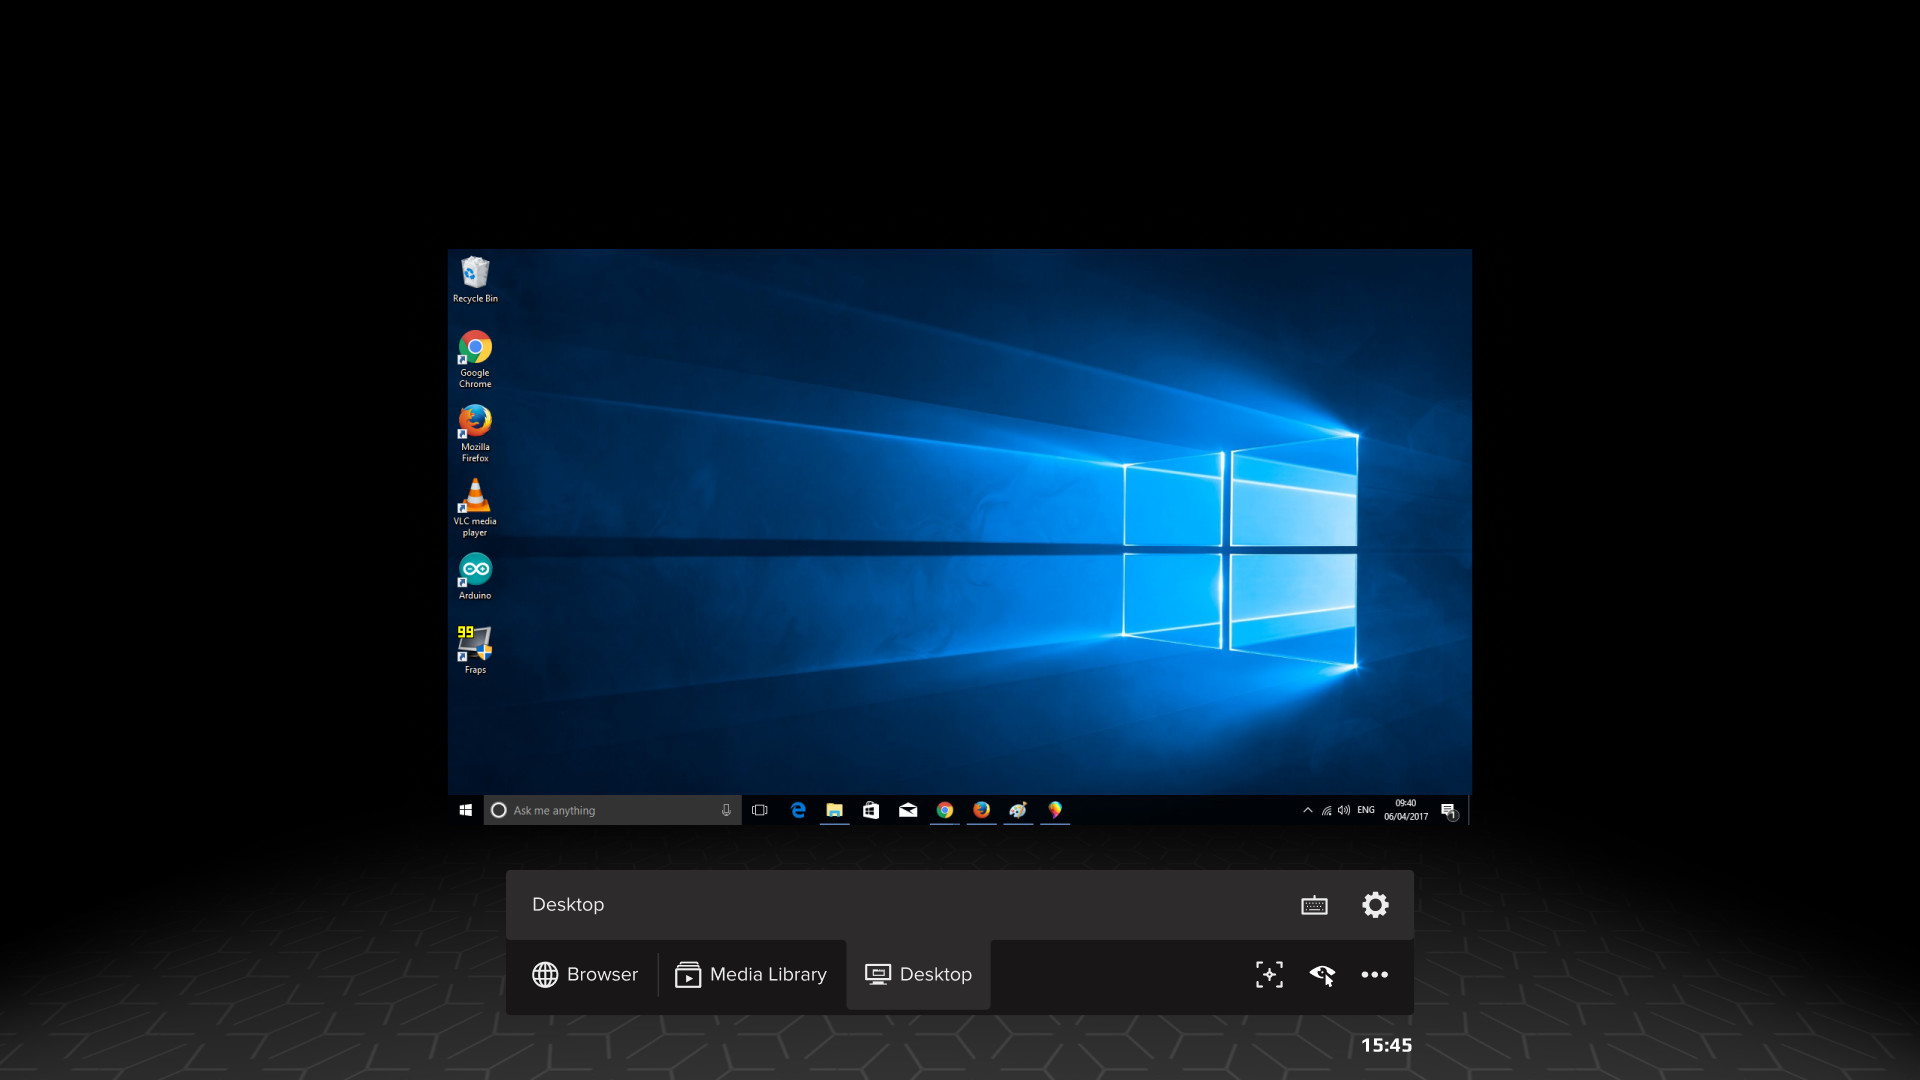Switch to the Media Library tab

click(751, 974)
